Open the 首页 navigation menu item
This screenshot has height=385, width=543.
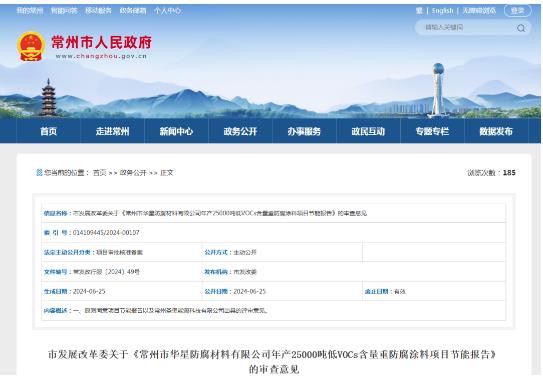click(48, 131)
